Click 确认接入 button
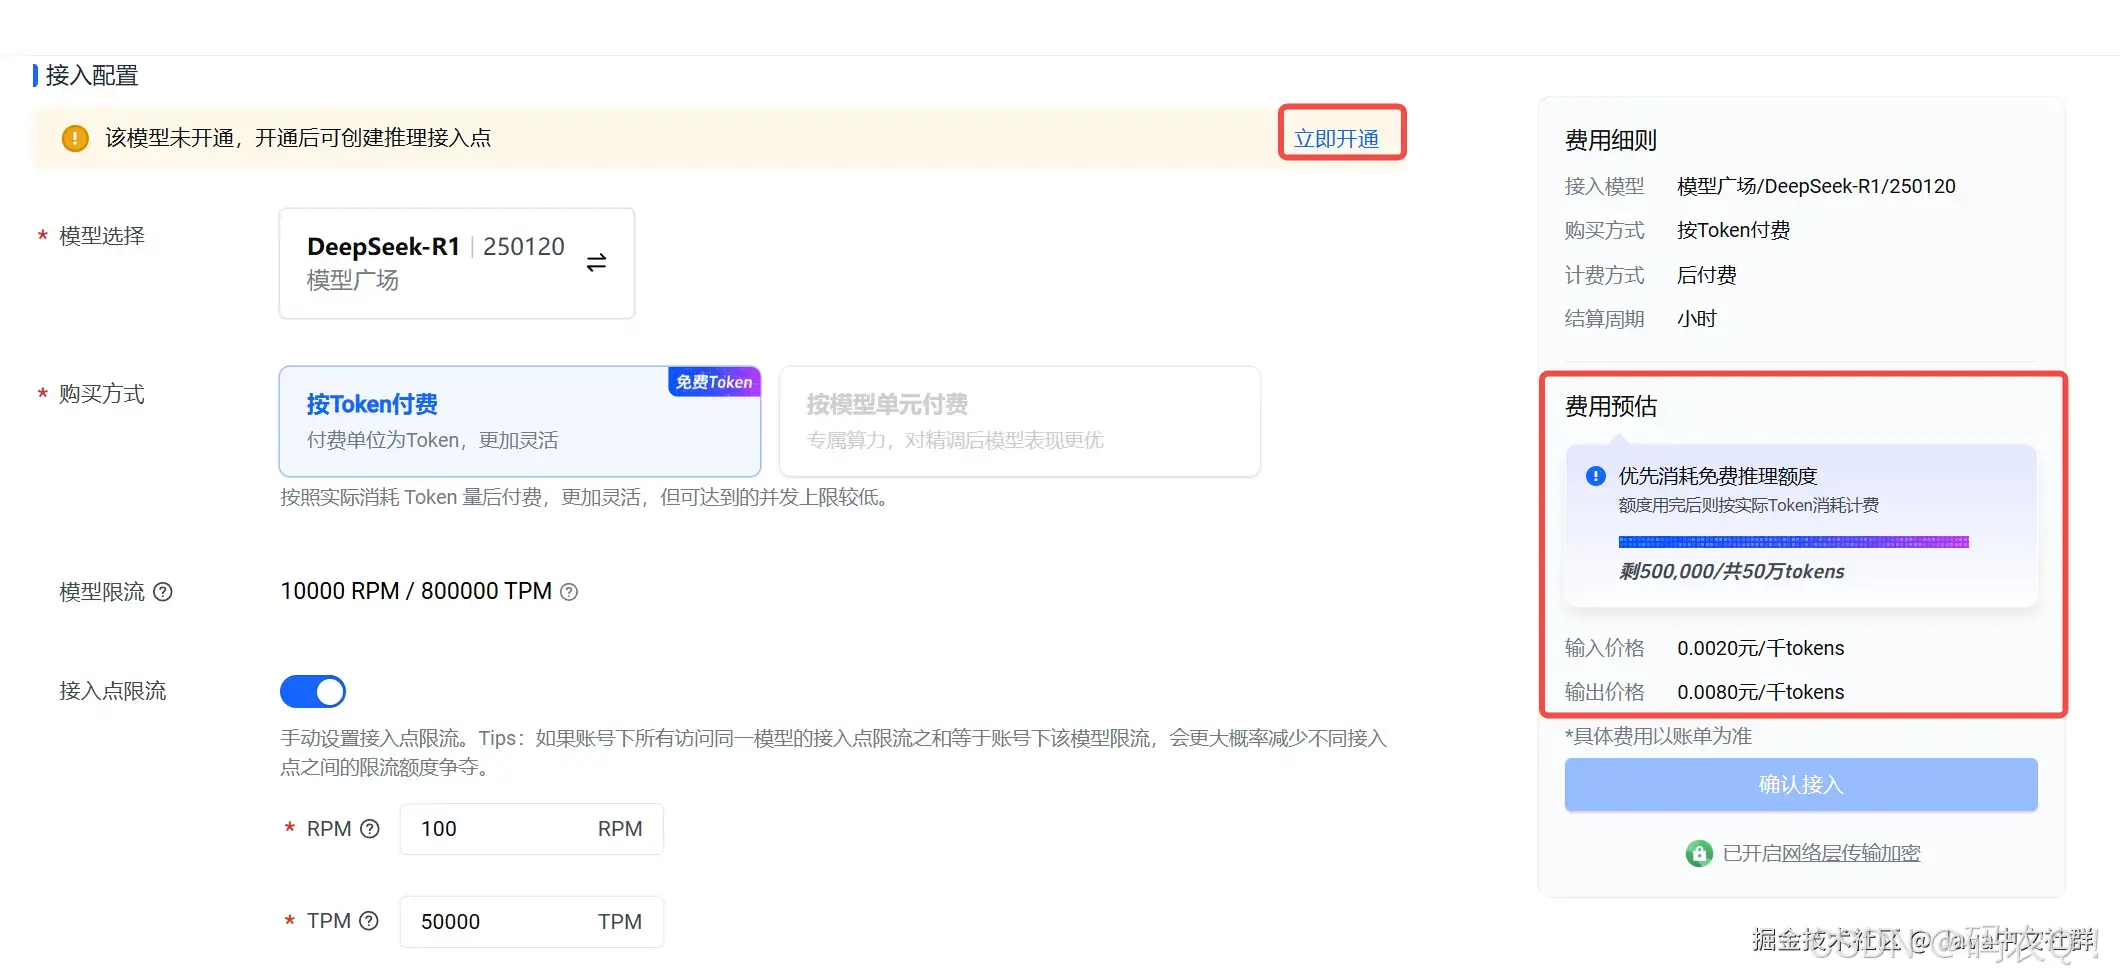 tap(1801, 784)
